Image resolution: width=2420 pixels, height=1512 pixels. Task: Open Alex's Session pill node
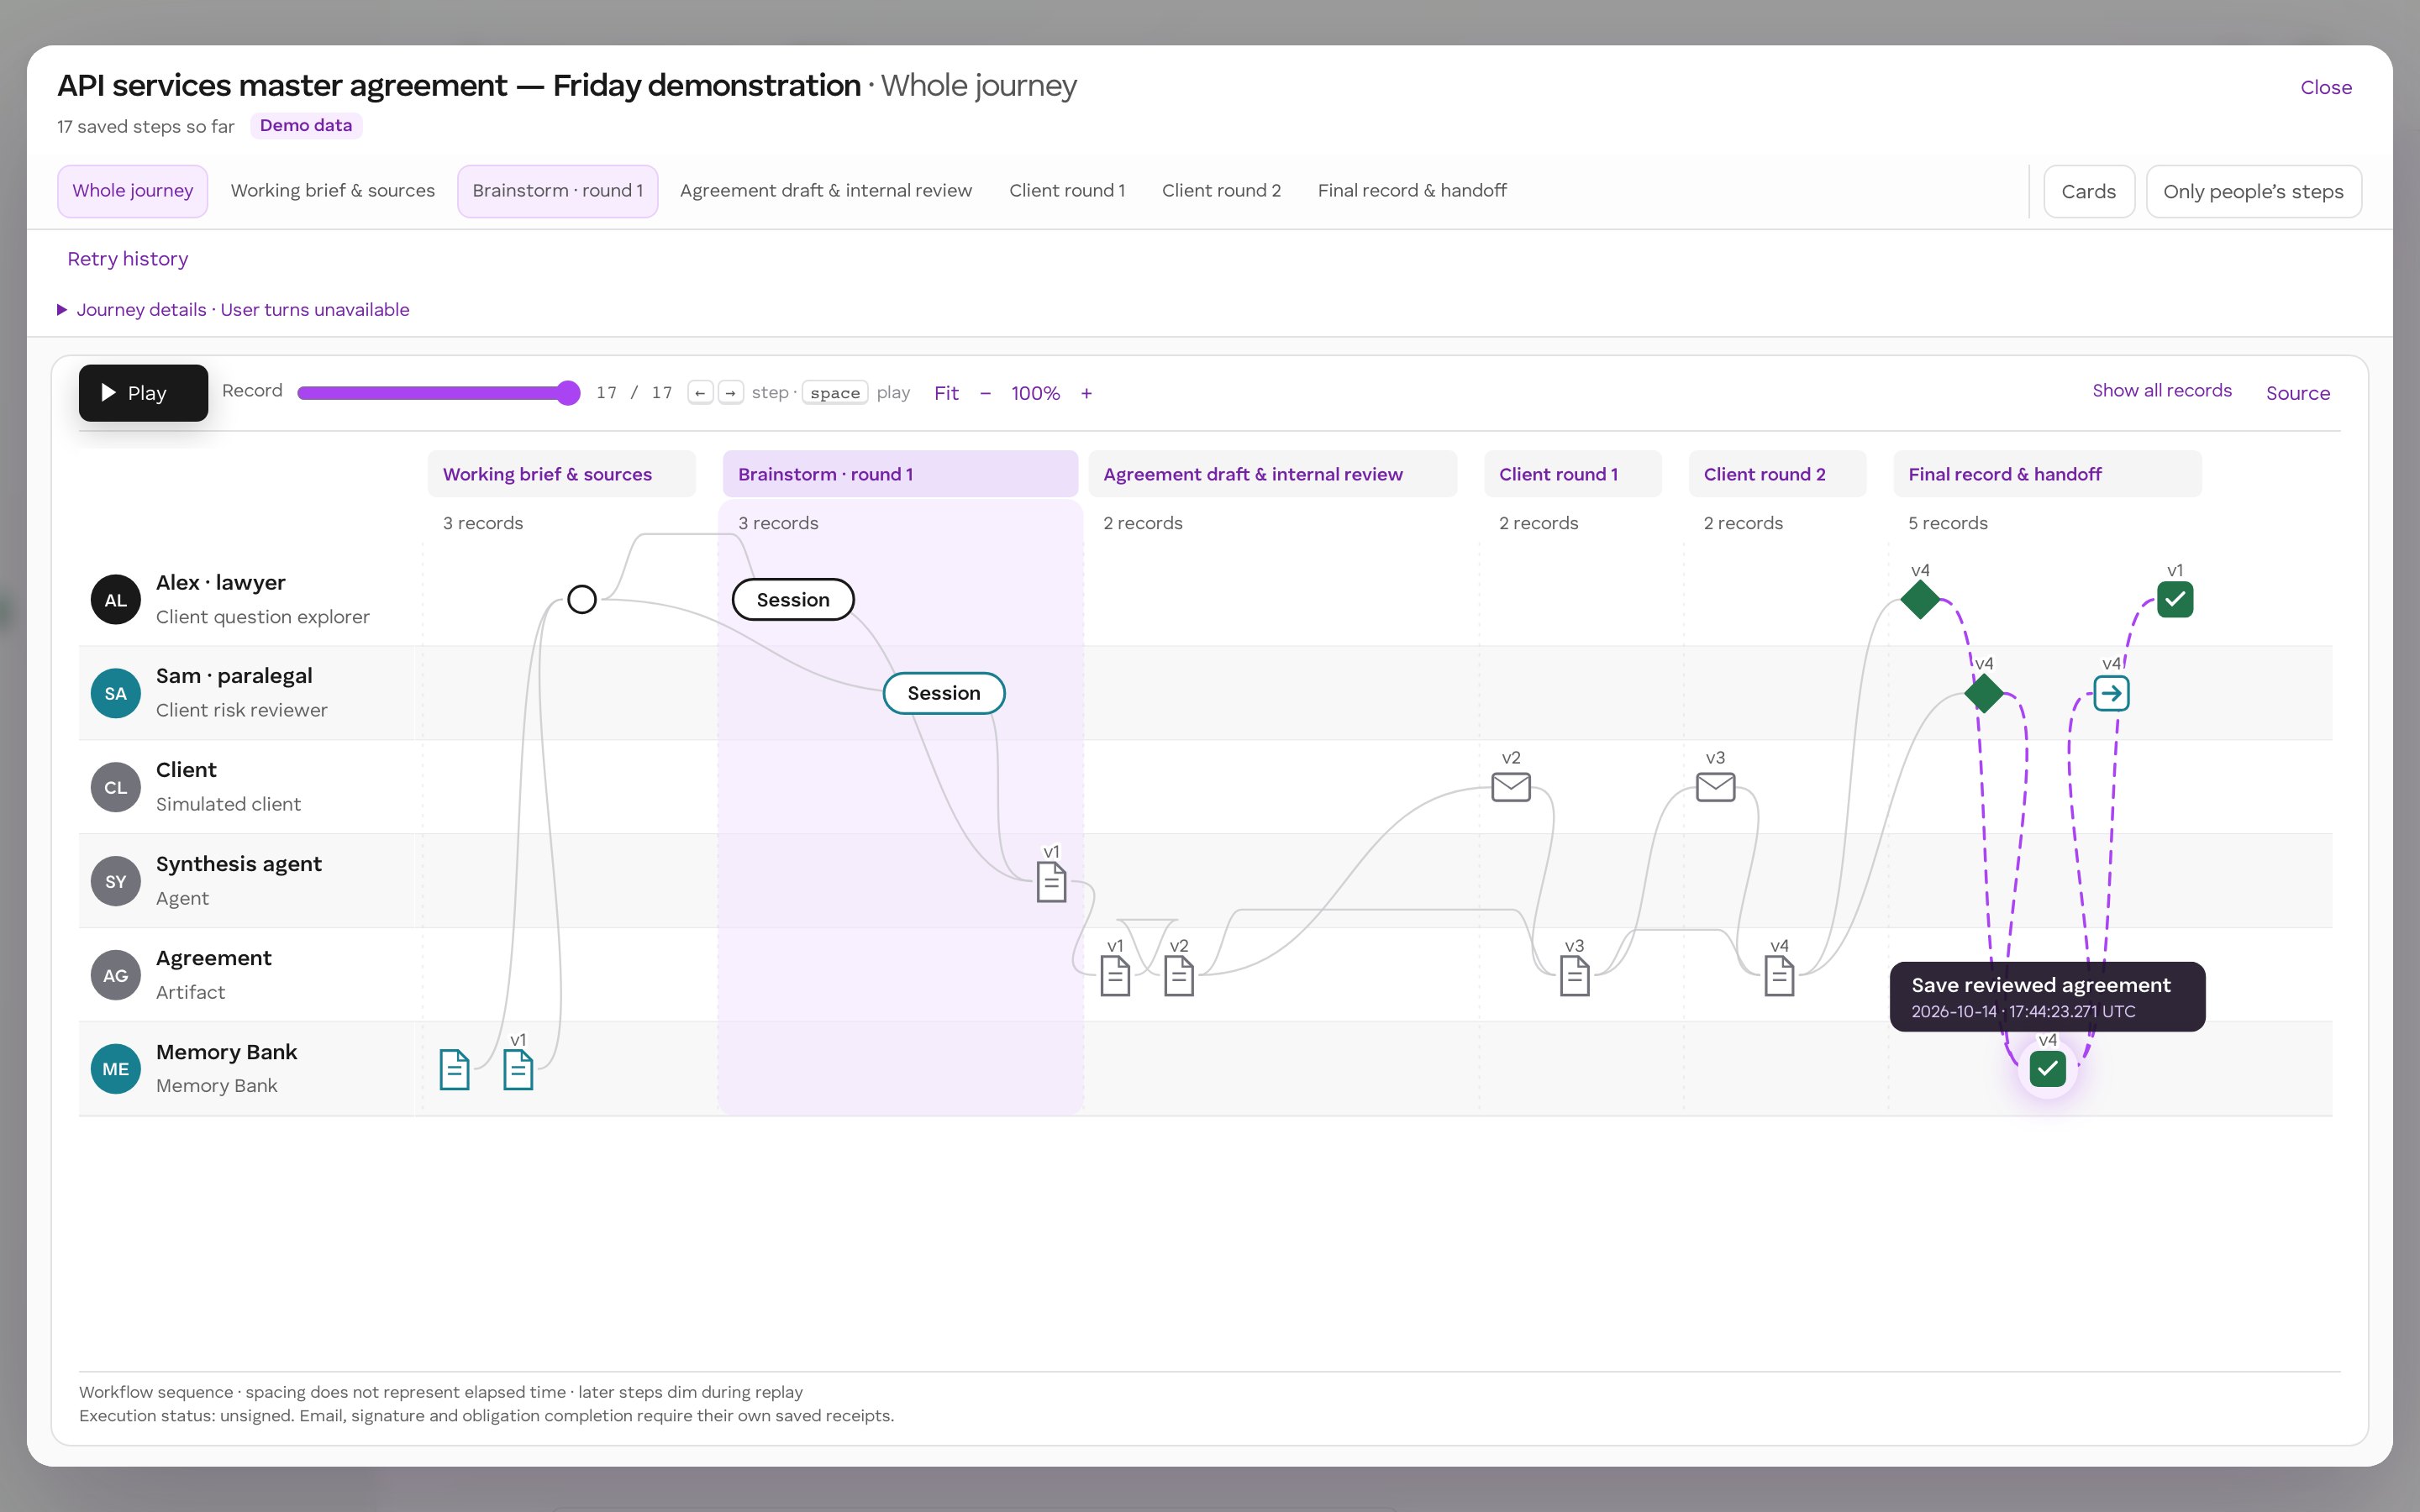pos(793,599)
